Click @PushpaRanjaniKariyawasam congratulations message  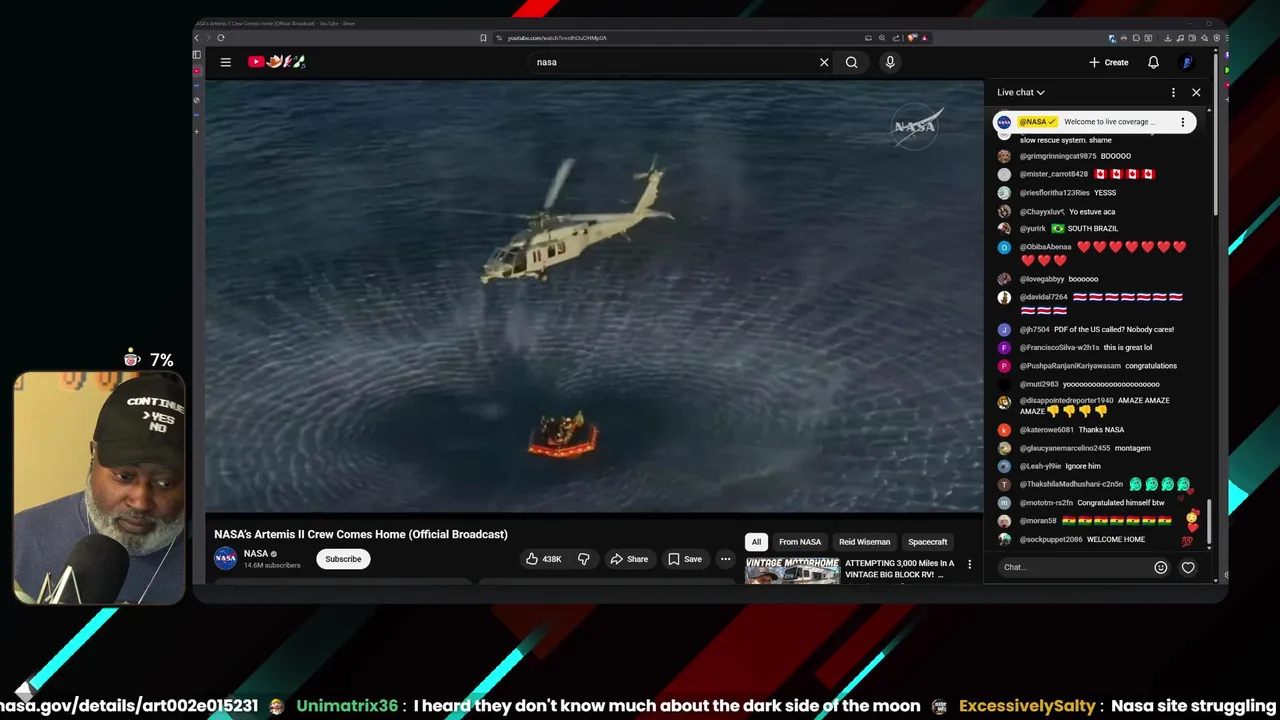(x=1097, y=366)
